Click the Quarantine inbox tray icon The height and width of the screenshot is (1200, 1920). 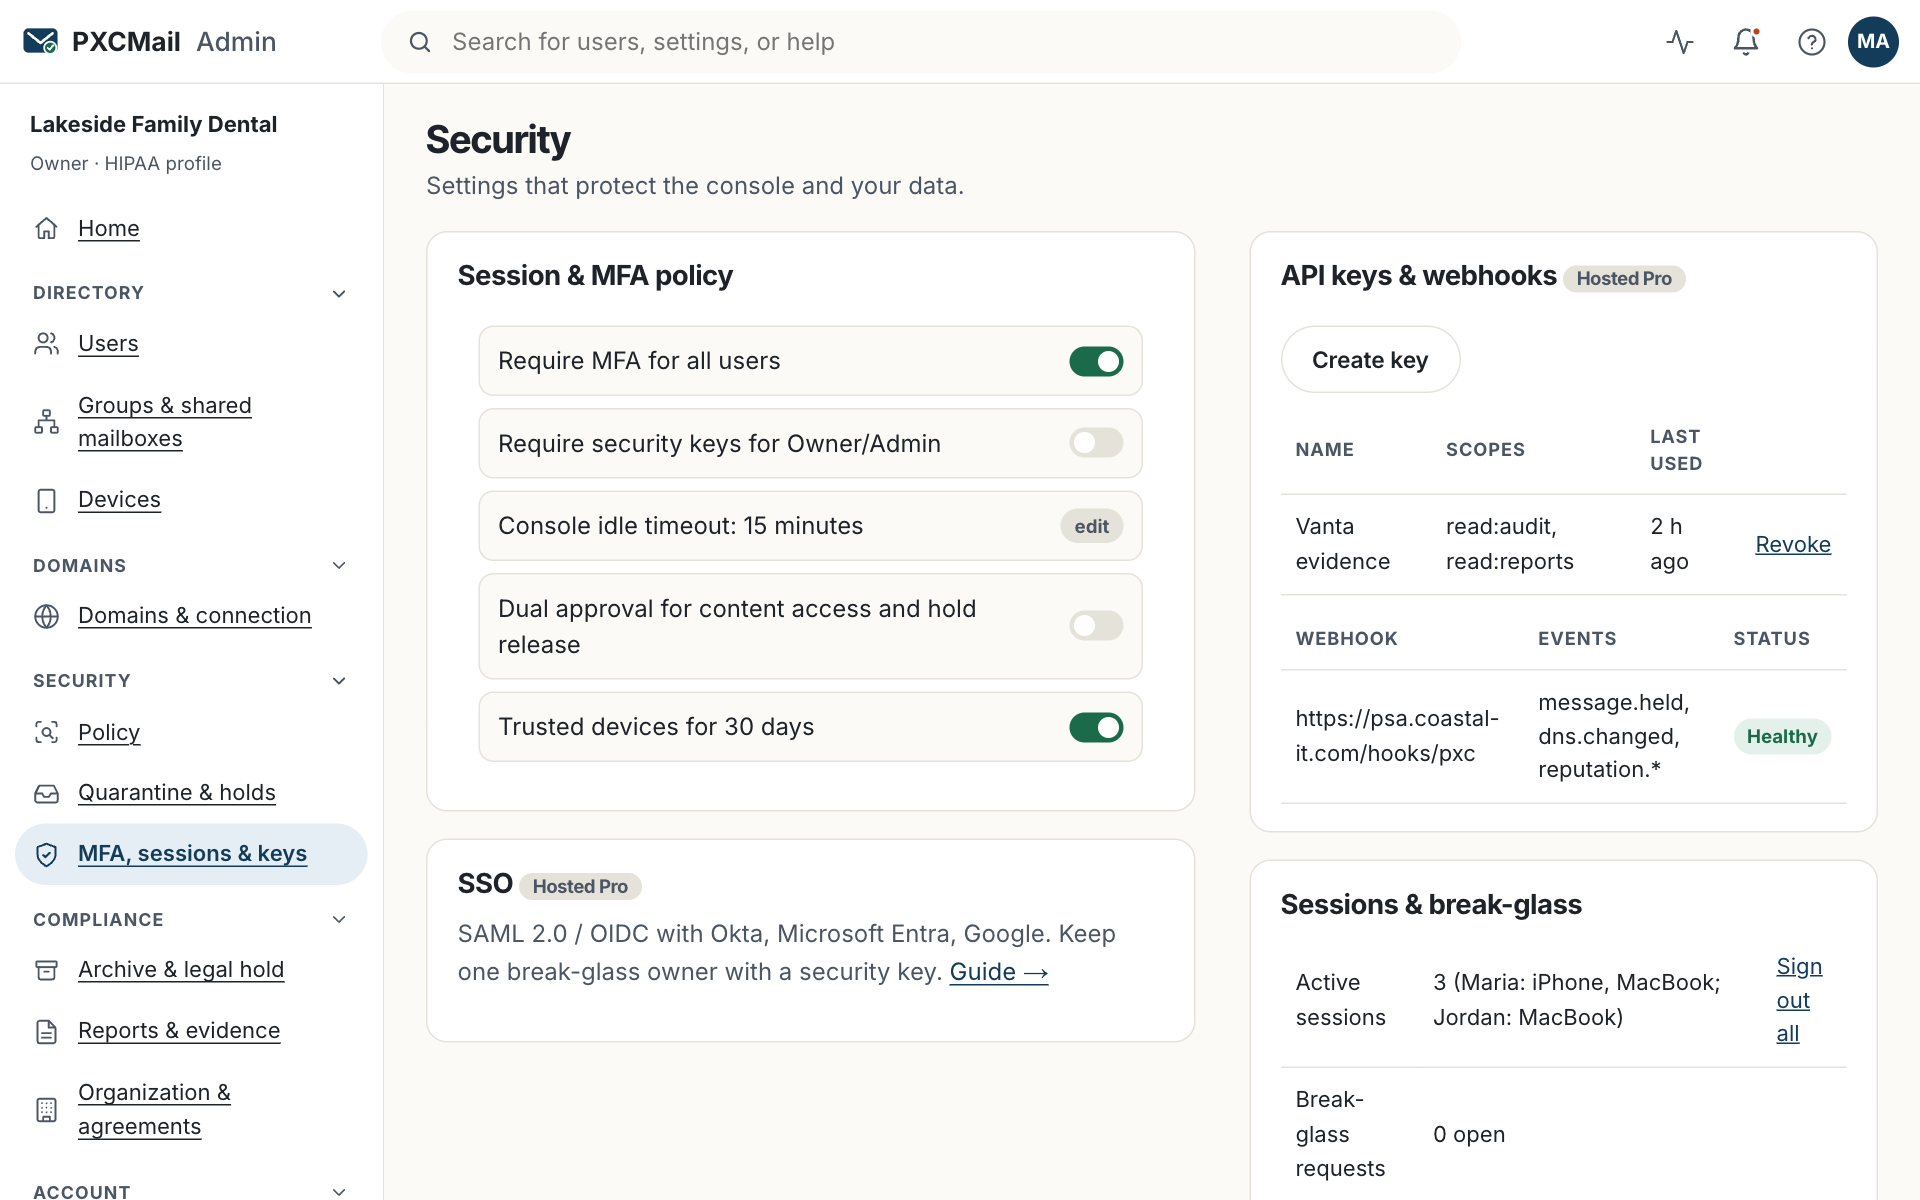[x=47, y=793]
